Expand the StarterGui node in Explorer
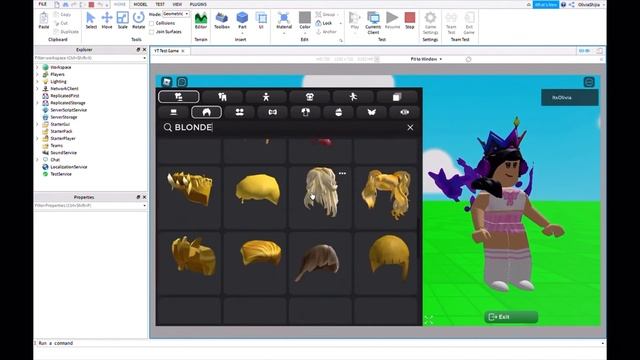 [x=37, y=124]
